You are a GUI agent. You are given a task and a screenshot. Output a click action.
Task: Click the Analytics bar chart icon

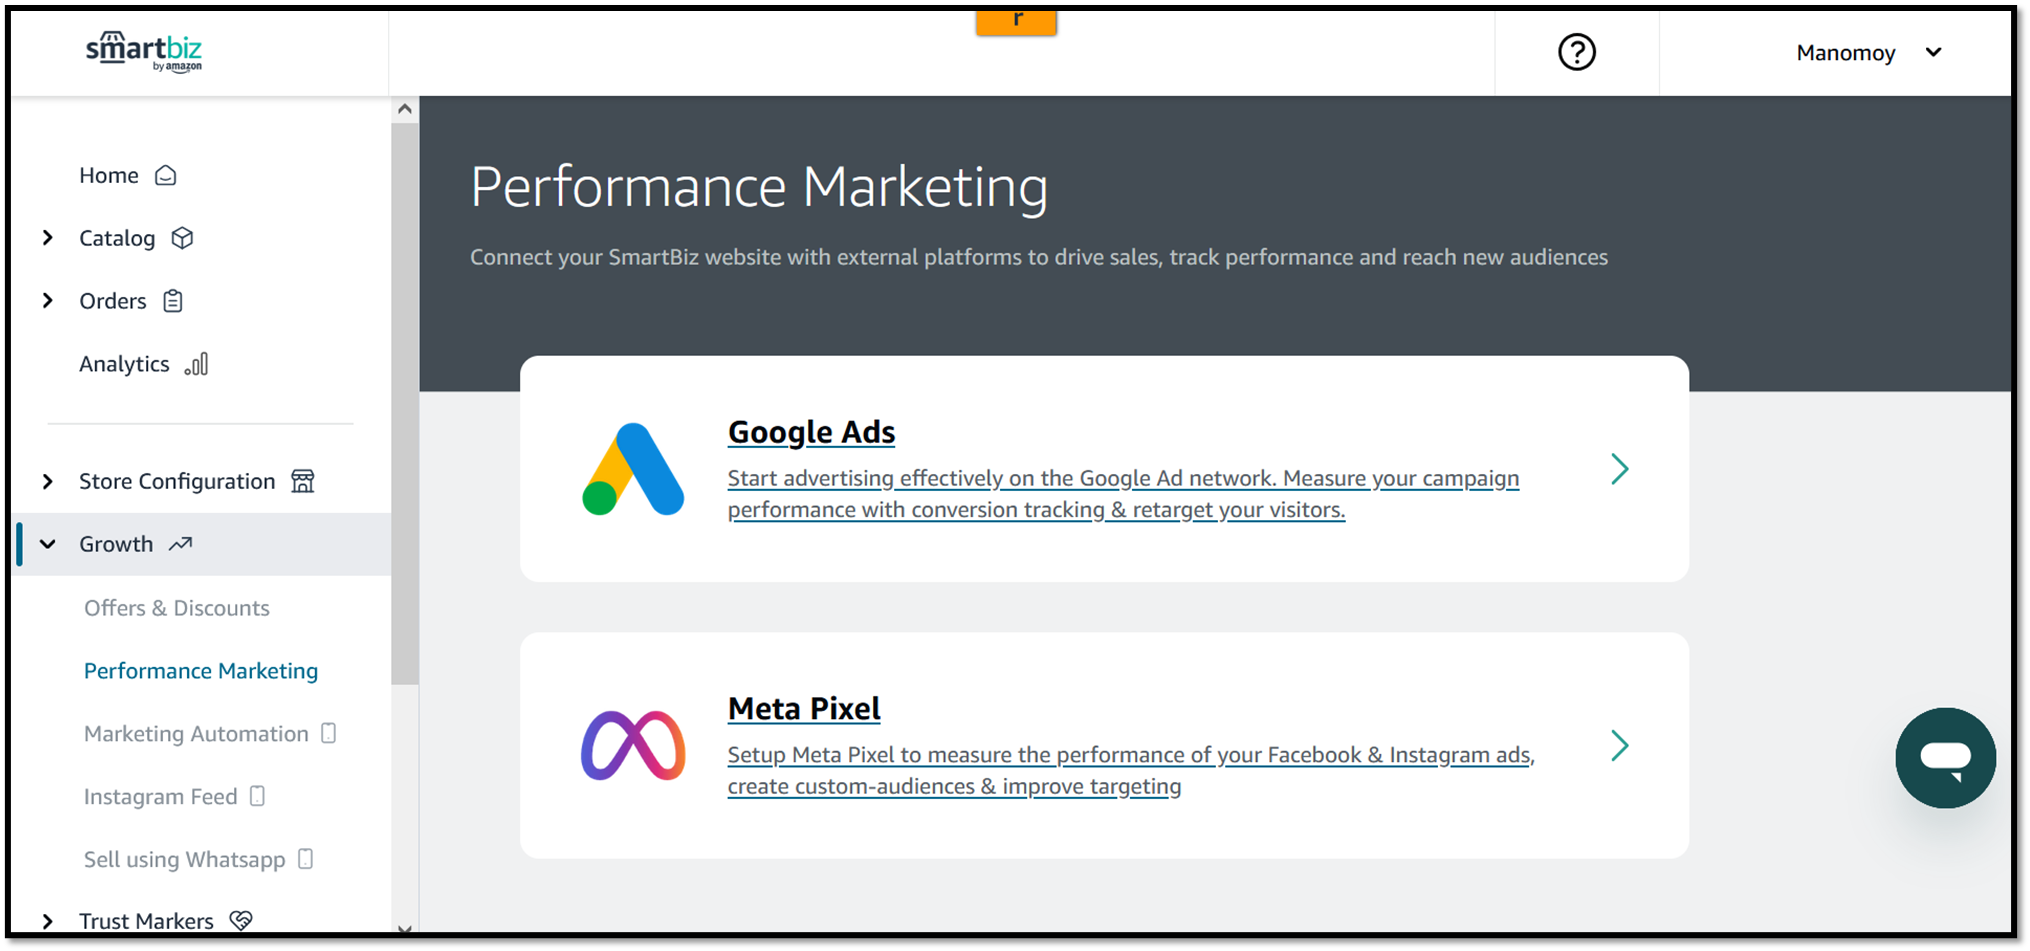click(x=197, y=364)
